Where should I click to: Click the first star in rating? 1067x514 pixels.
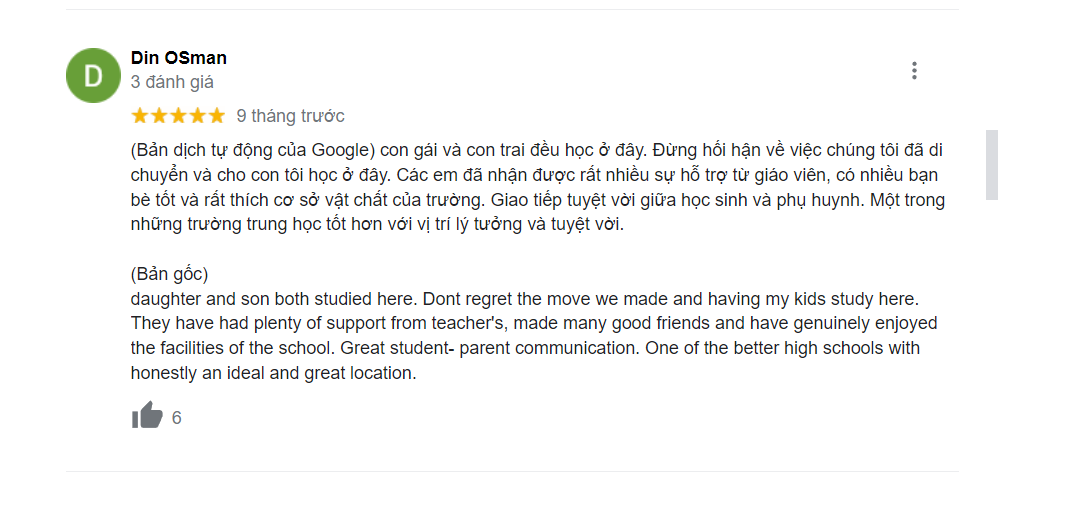(140, 116)
